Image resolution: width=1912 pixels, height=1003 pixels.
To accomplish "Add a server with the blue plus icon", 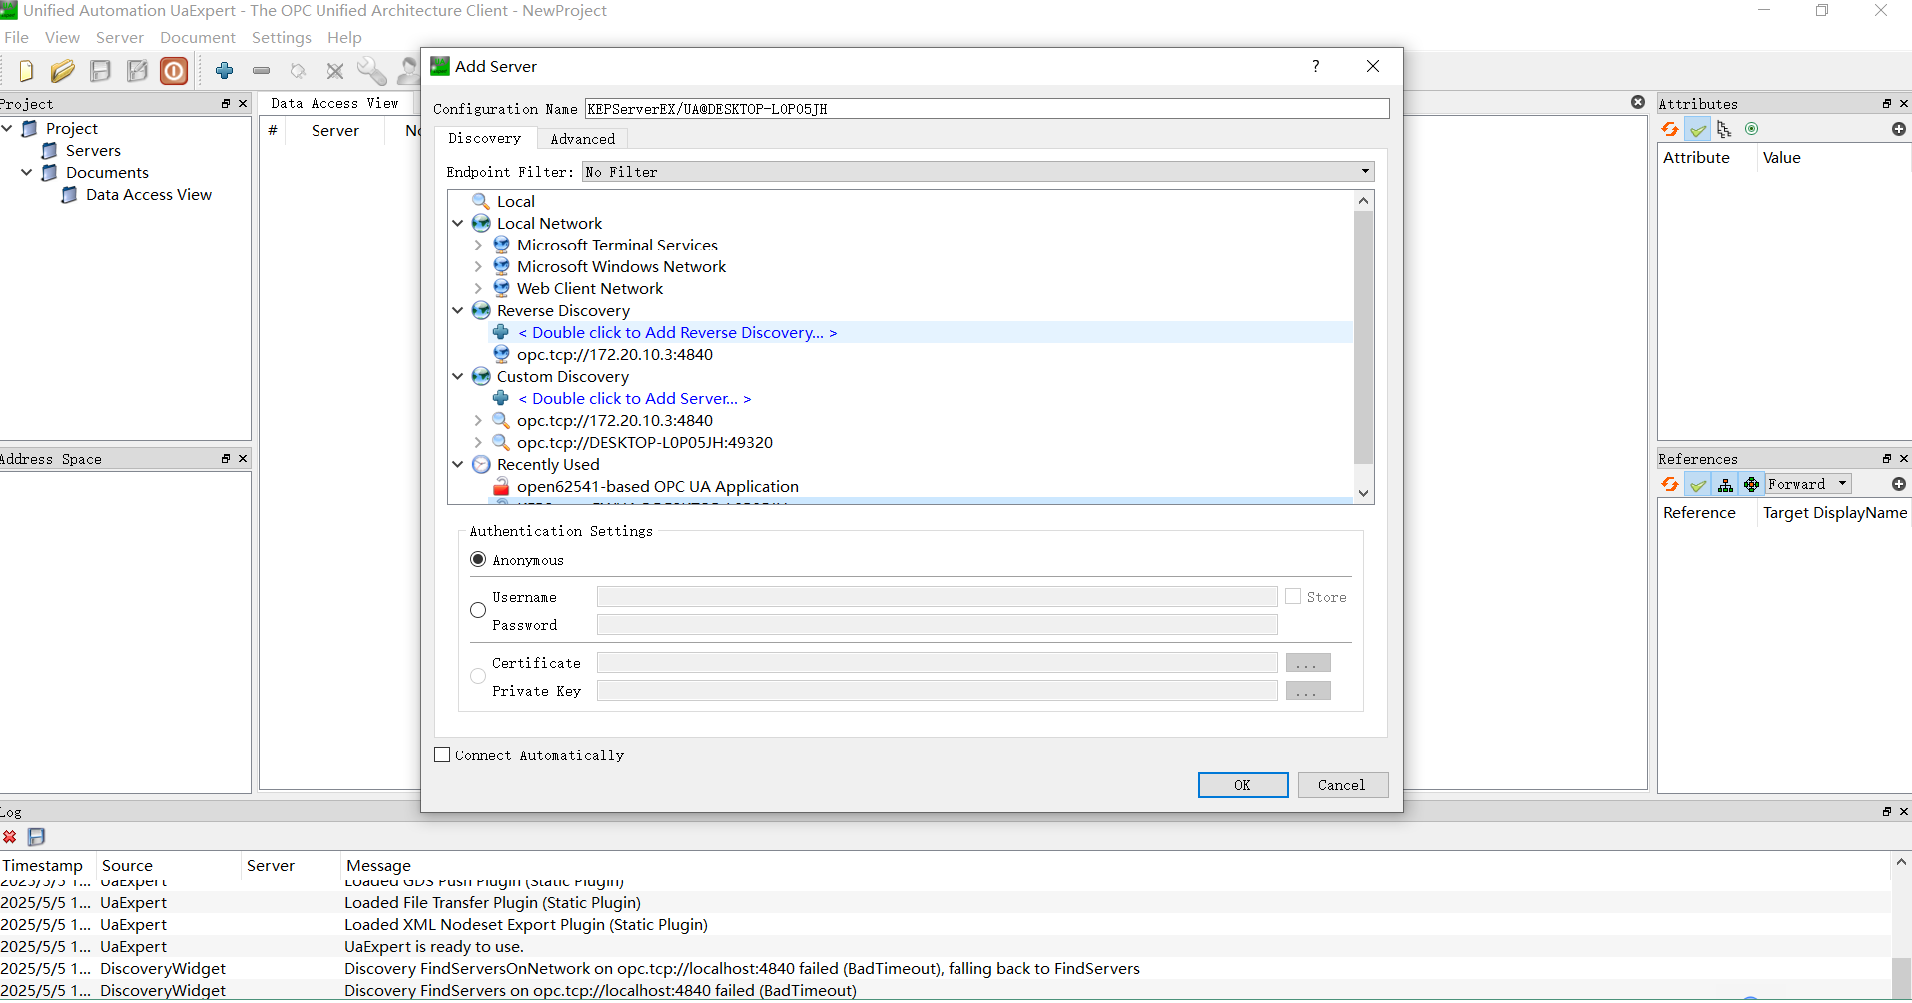I will [x=224, y=71].
